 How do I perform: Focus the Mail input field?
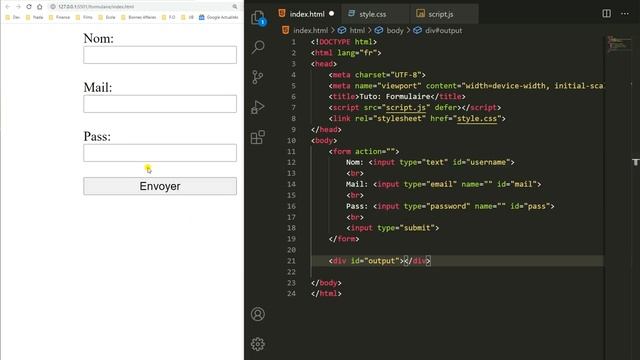pyautogui.click(x=160, y=104)
